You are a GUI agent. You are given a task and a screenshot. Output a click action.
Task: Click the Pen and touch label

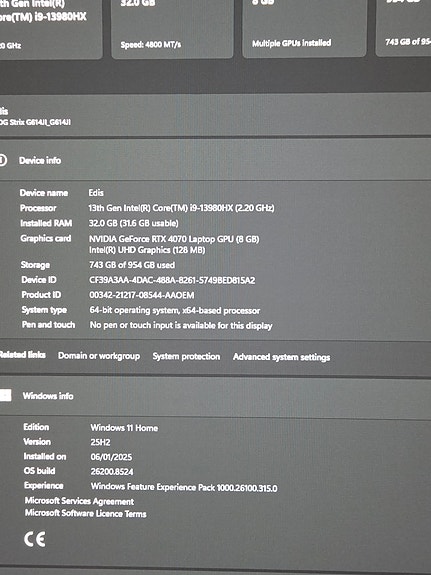point(48,325)
